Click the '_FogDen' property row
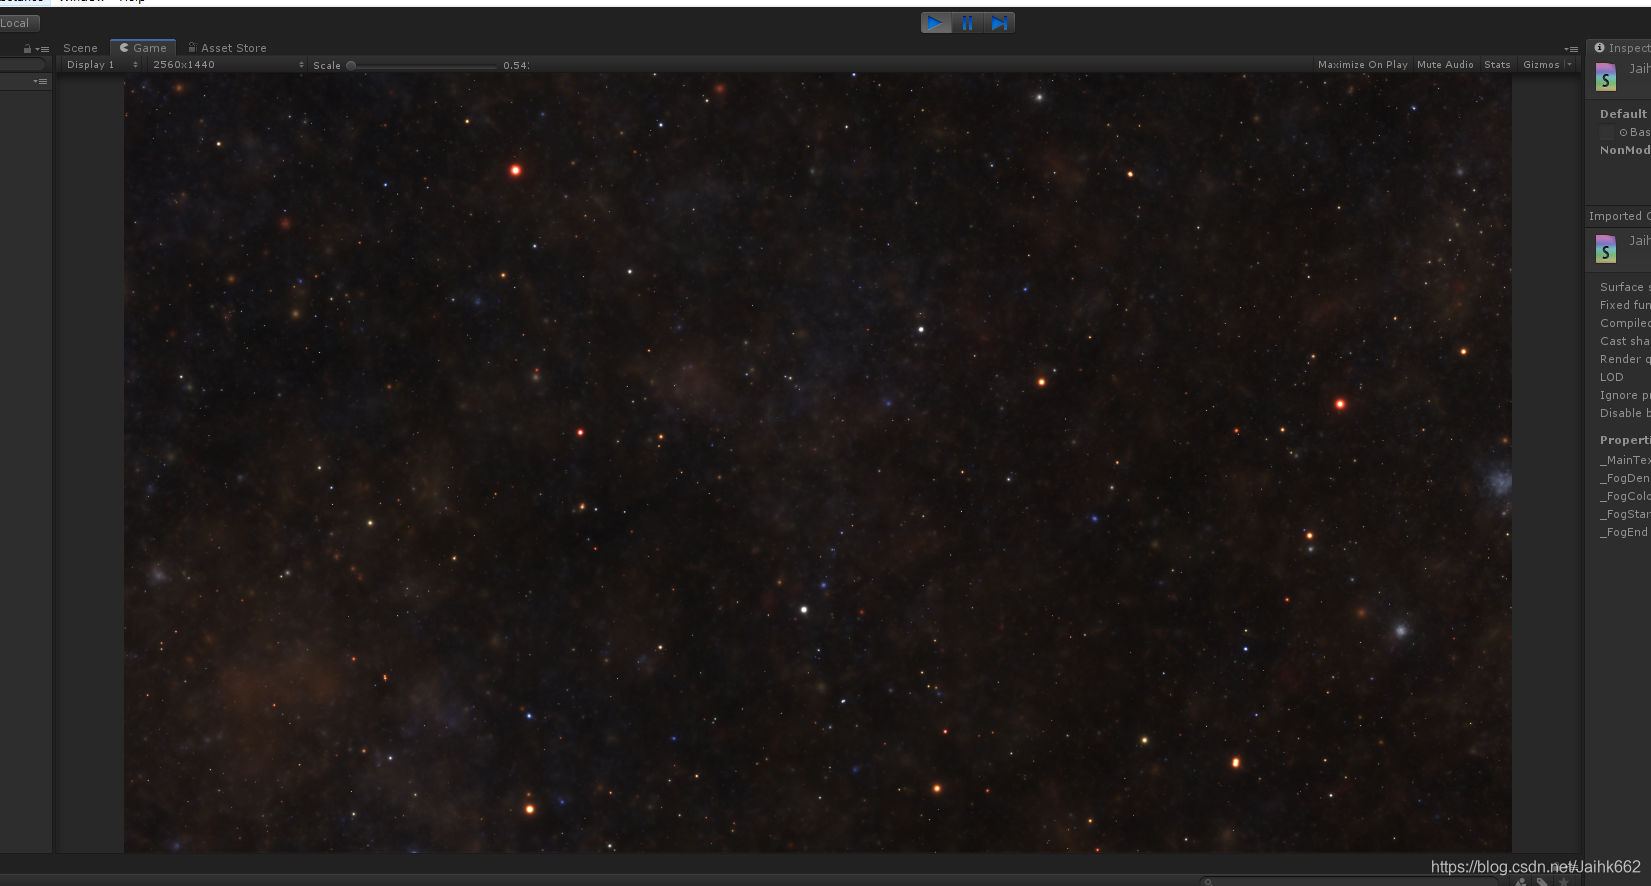1651x886 pixels. (x=1625, y=478)
